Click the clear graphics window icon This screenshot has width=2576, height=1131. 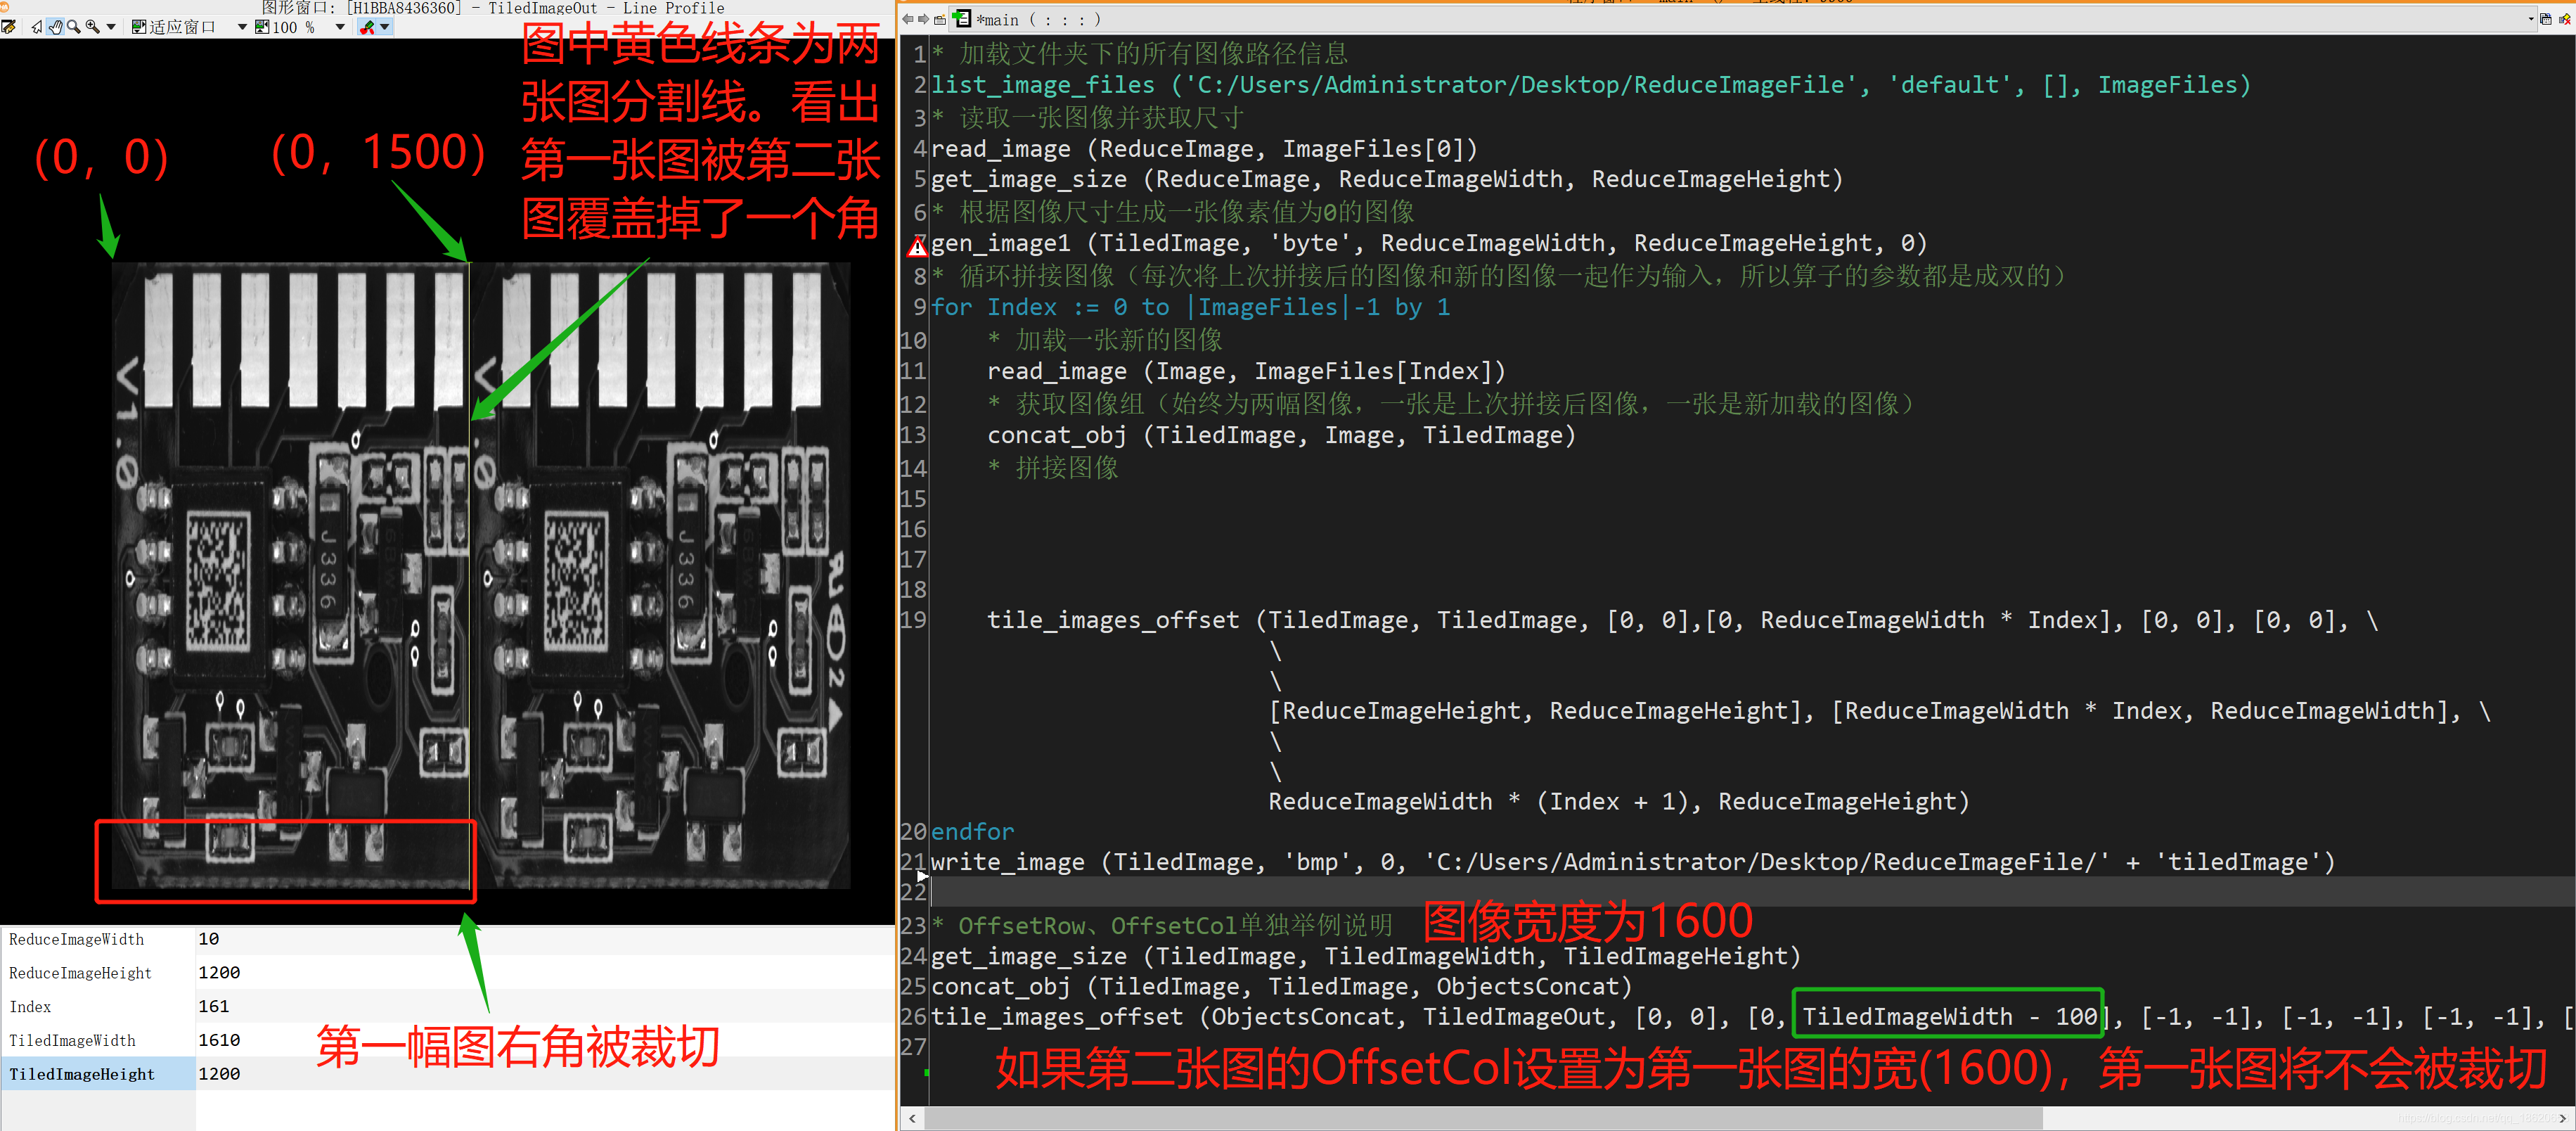[8, 27]
